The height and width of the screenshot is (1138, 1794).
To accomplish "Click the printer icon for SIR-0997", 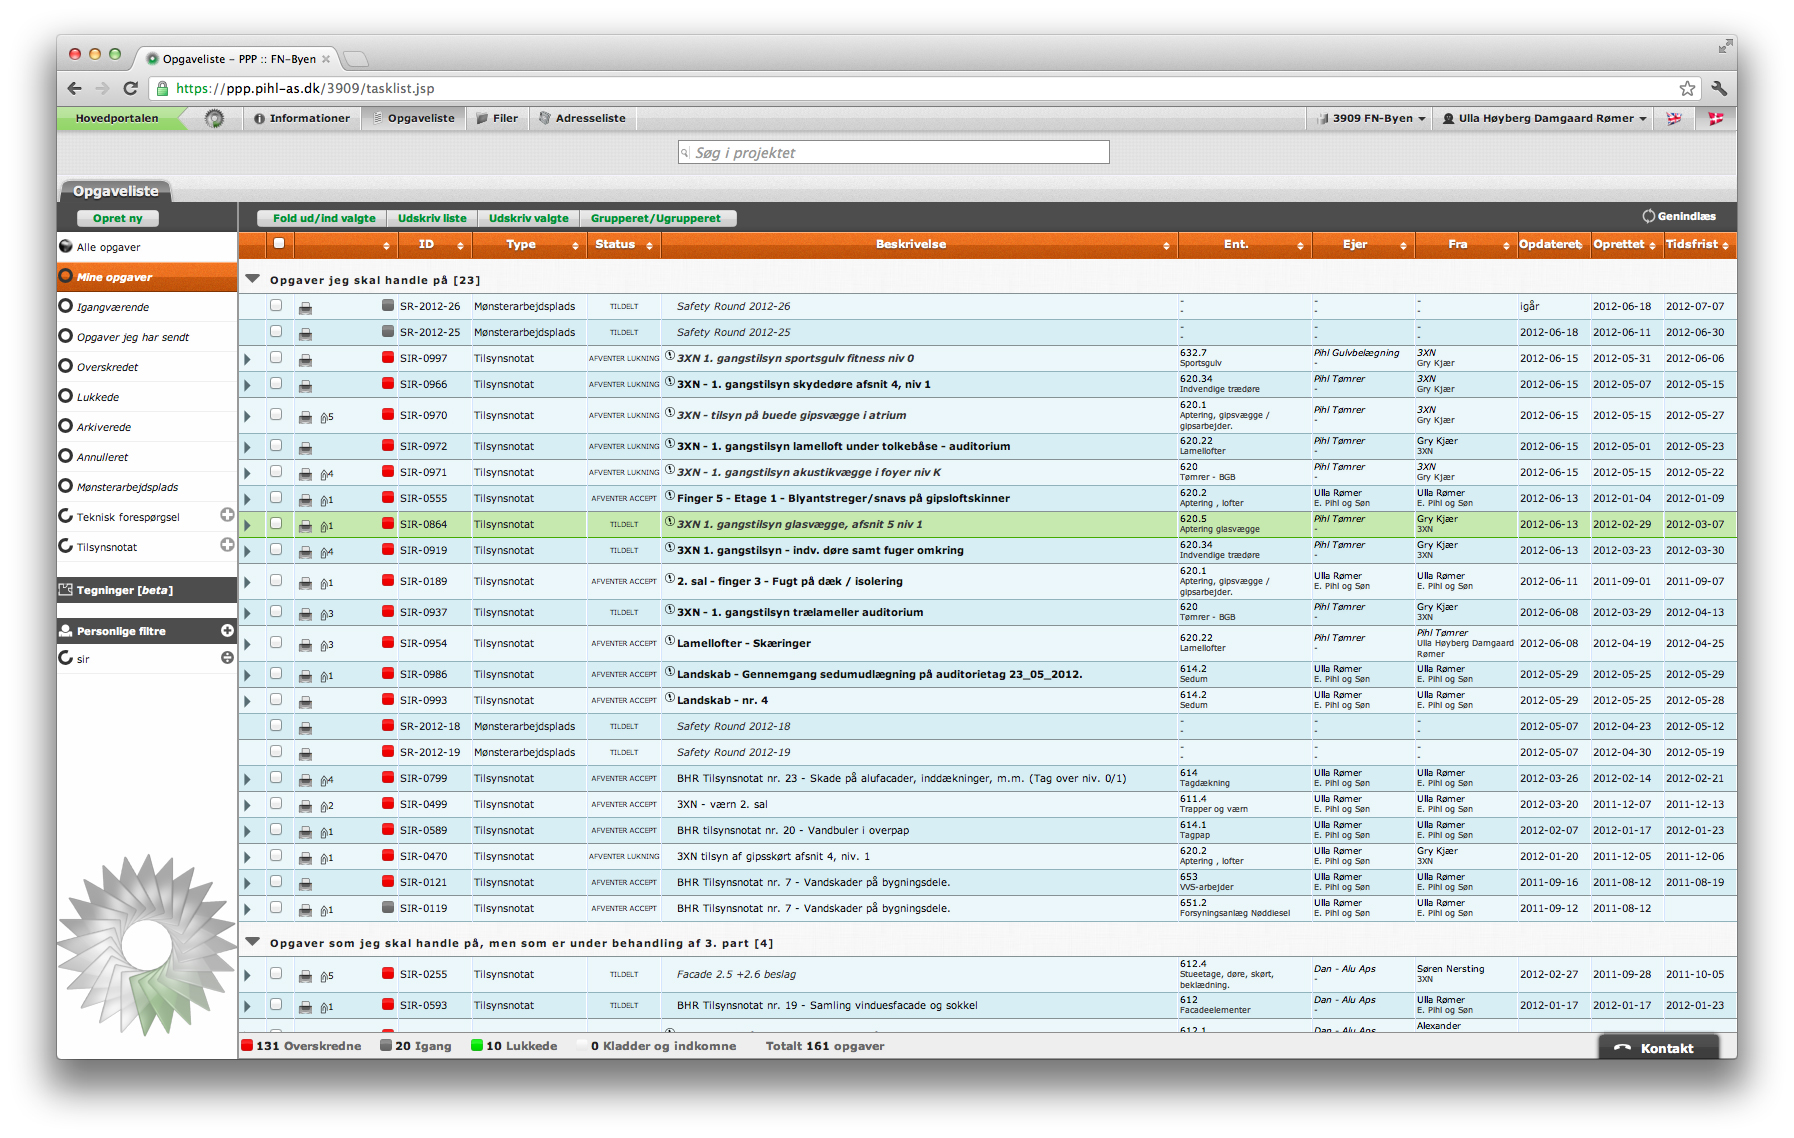I will (x=305, y=360).
